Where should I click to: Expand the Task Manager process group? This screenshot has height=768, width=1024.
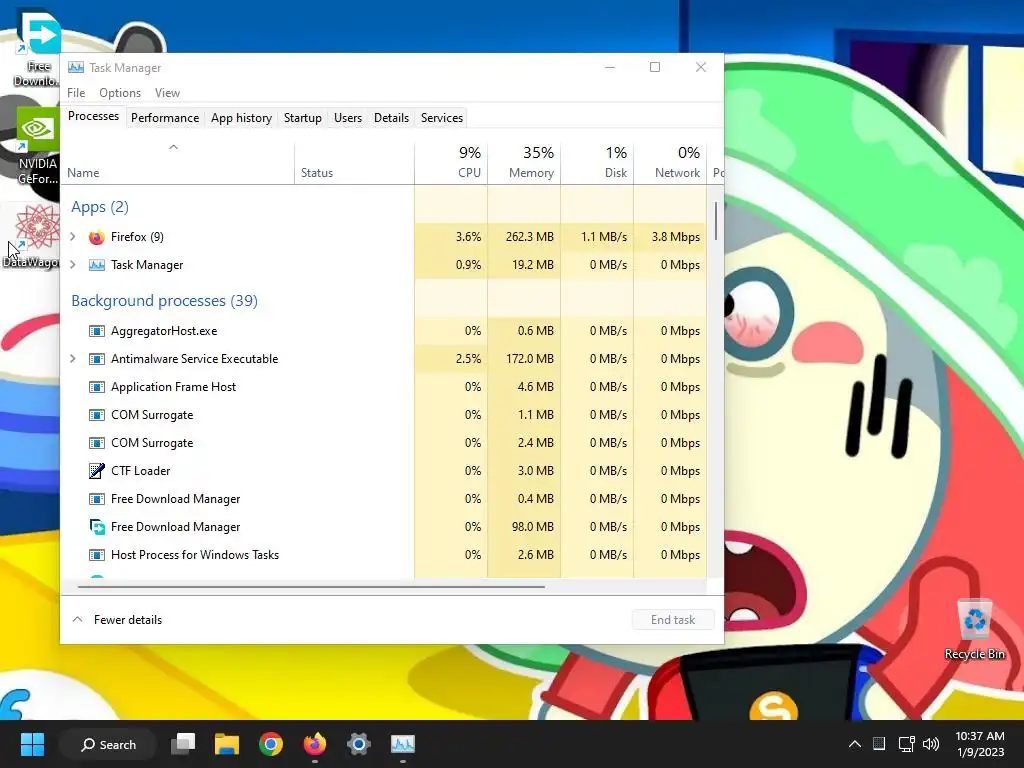(72, 265)
